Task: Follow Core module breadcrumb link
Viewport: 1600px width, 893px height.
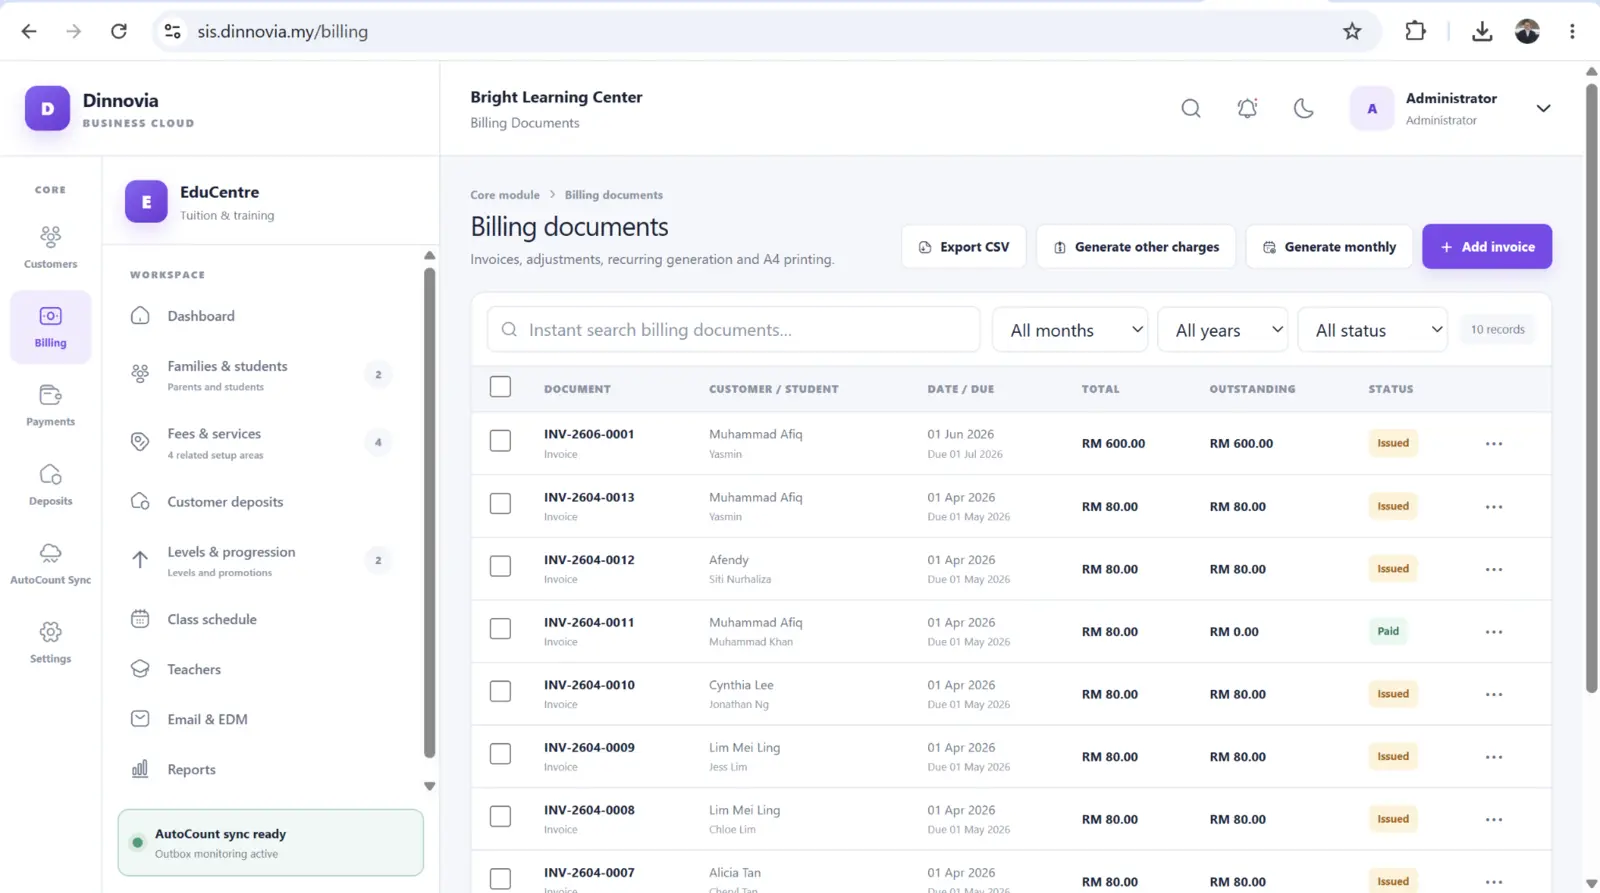Action: point(505,195)
